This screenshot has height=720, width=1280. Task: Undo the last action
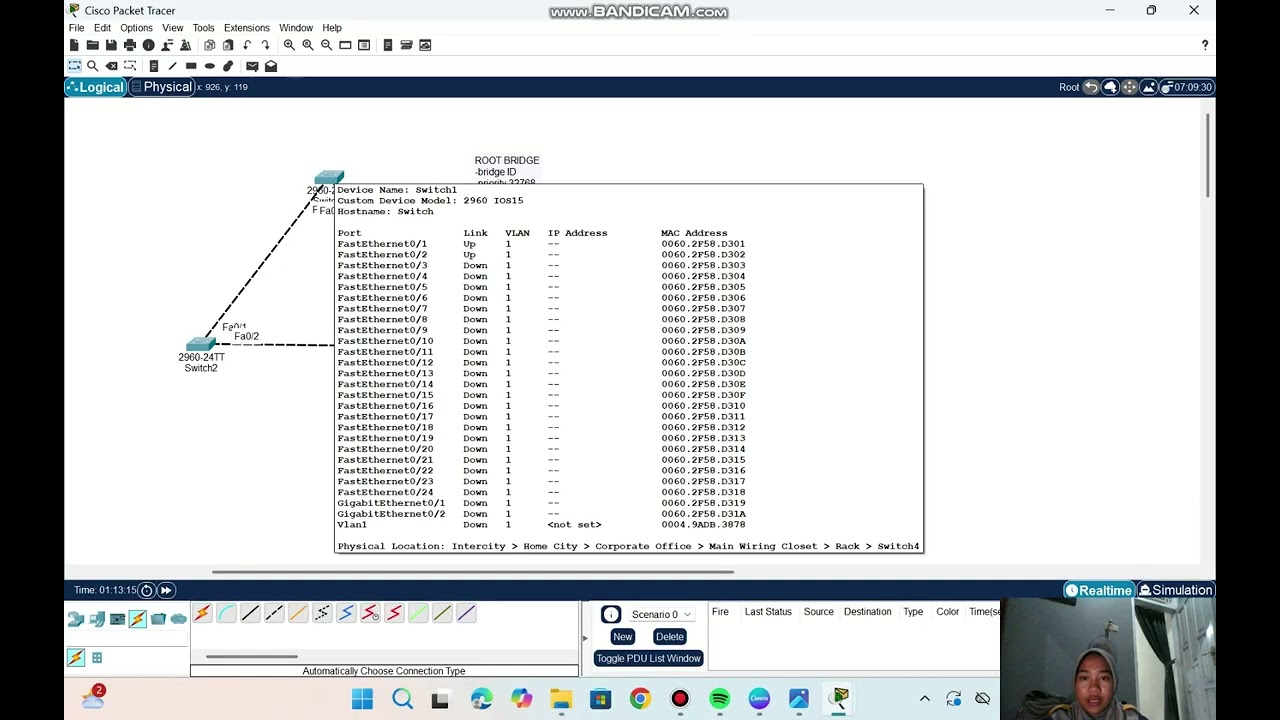[246, 45]
